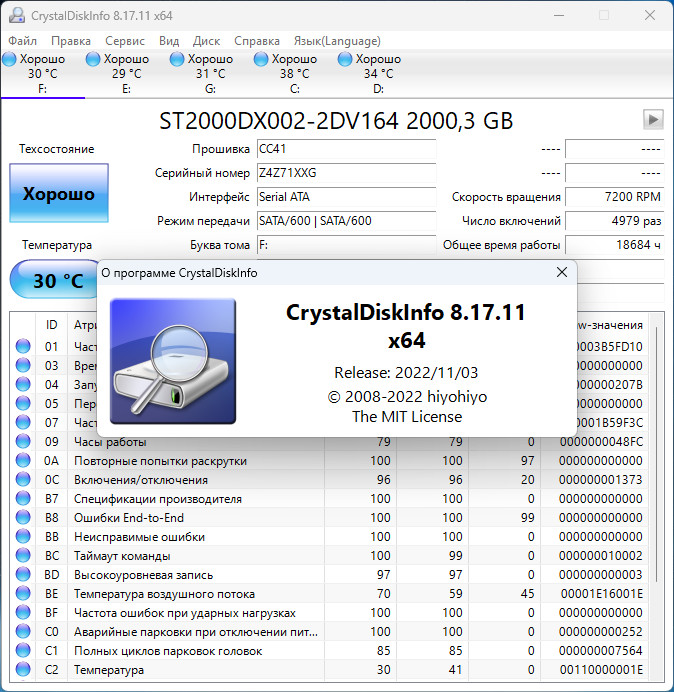This screenshot has height=692, width=674.
Task: Click raw value 0000000048FC
Action: pyautogui.click(x=601, y=442)
